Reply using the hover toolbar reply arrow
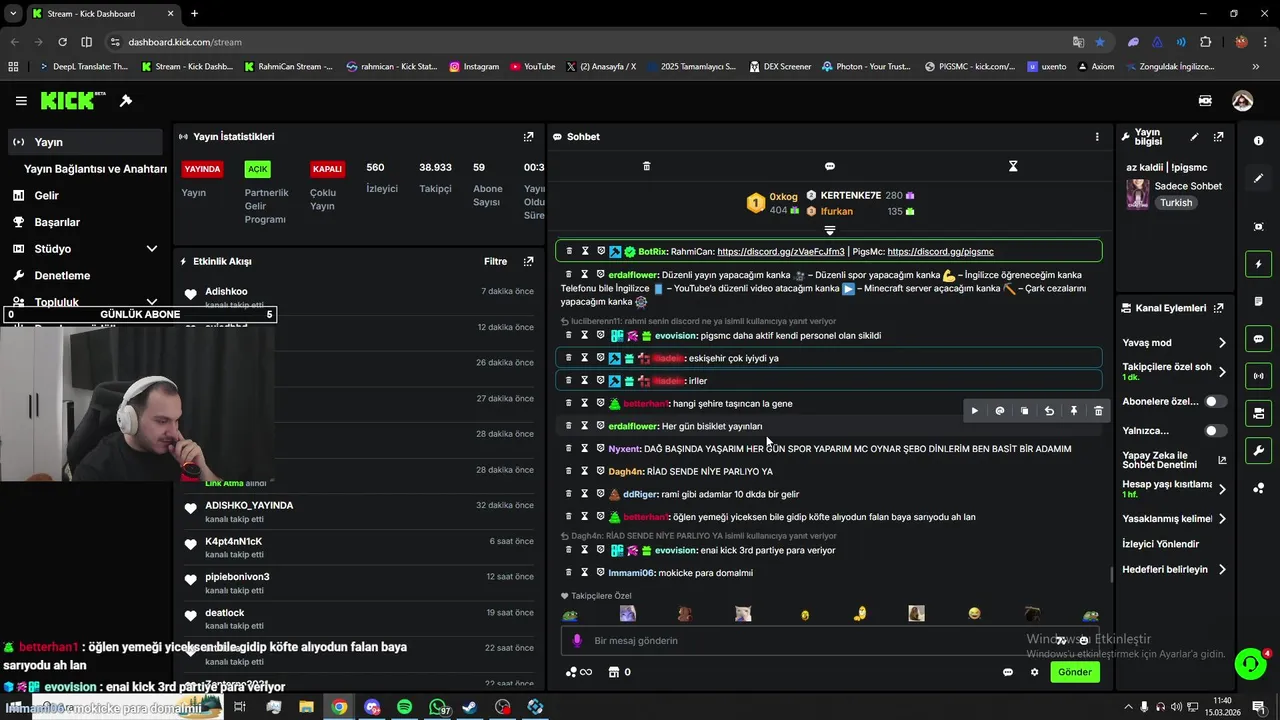 (x=1049, y=411)
